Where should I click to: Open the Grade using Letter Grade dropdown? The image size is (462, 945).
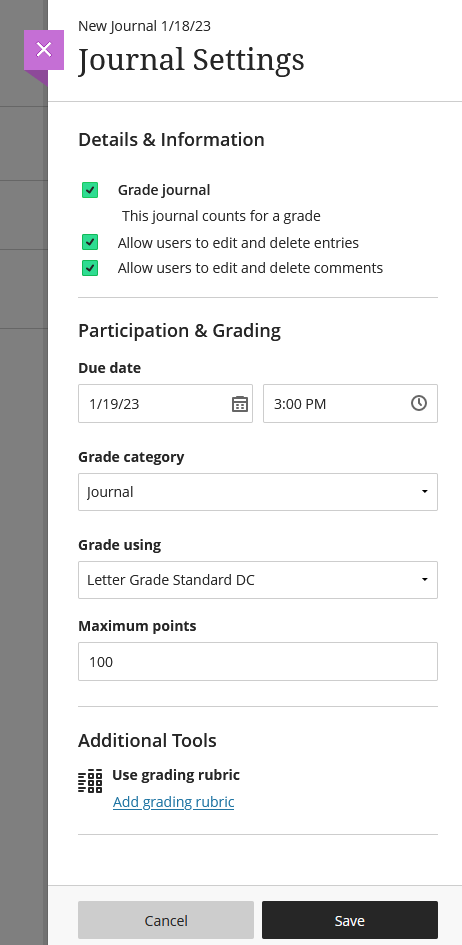click(258, 580)
